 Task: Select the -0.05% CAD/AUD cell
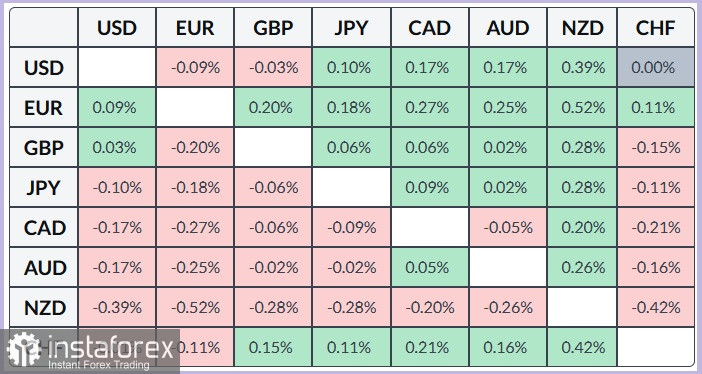[x=508, y=228]
